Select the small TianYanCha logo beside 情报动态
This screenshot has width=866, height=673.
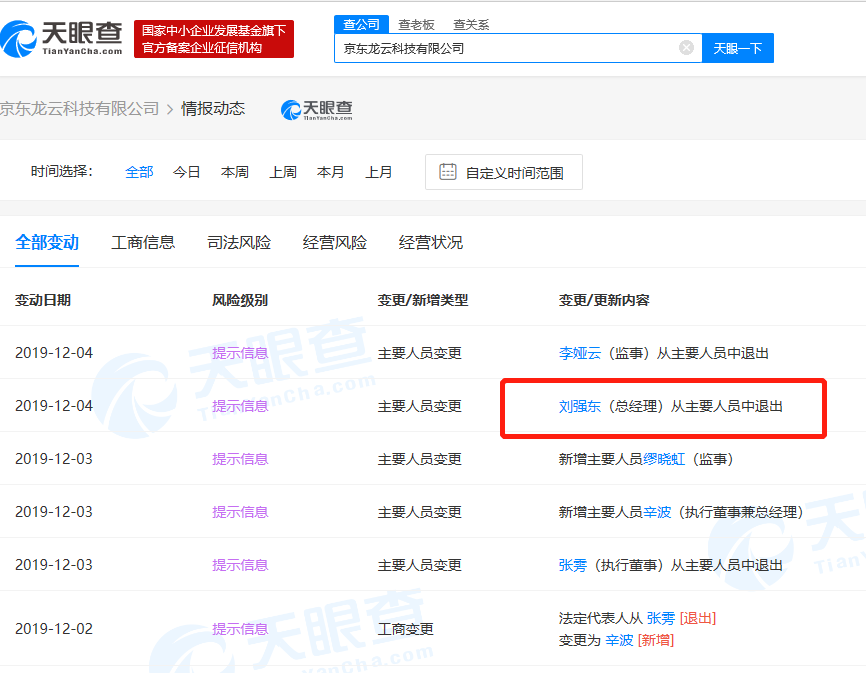coord(316,110)
